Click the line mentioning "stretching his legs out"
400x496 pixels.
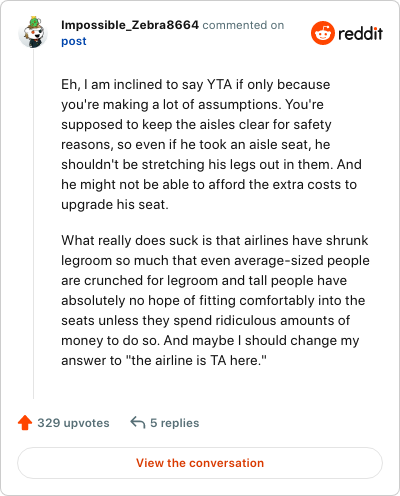211,164
